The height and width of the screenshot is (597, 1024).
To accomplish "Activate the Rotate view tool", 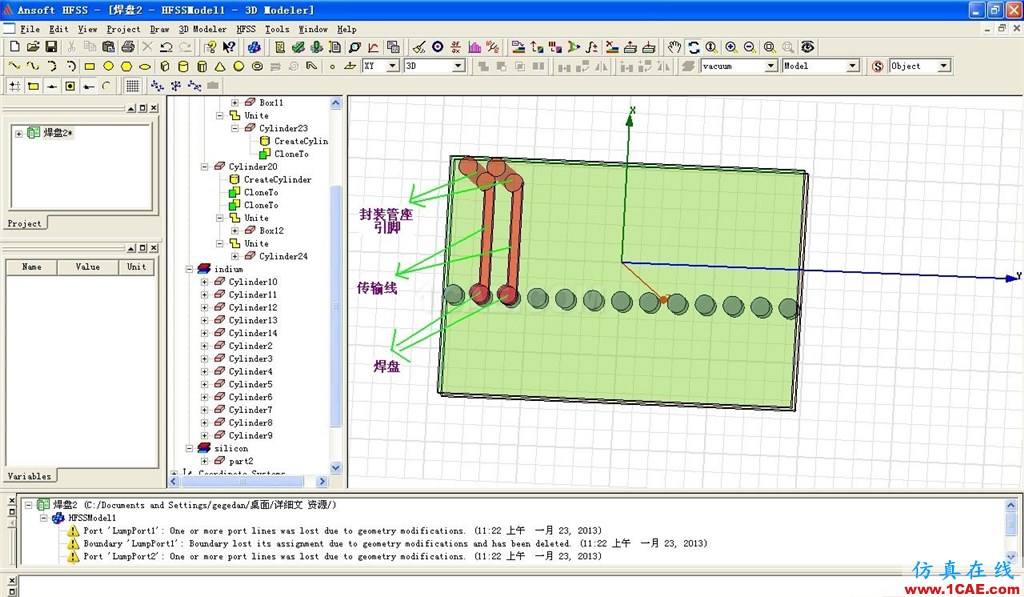I will coord(694,47).
